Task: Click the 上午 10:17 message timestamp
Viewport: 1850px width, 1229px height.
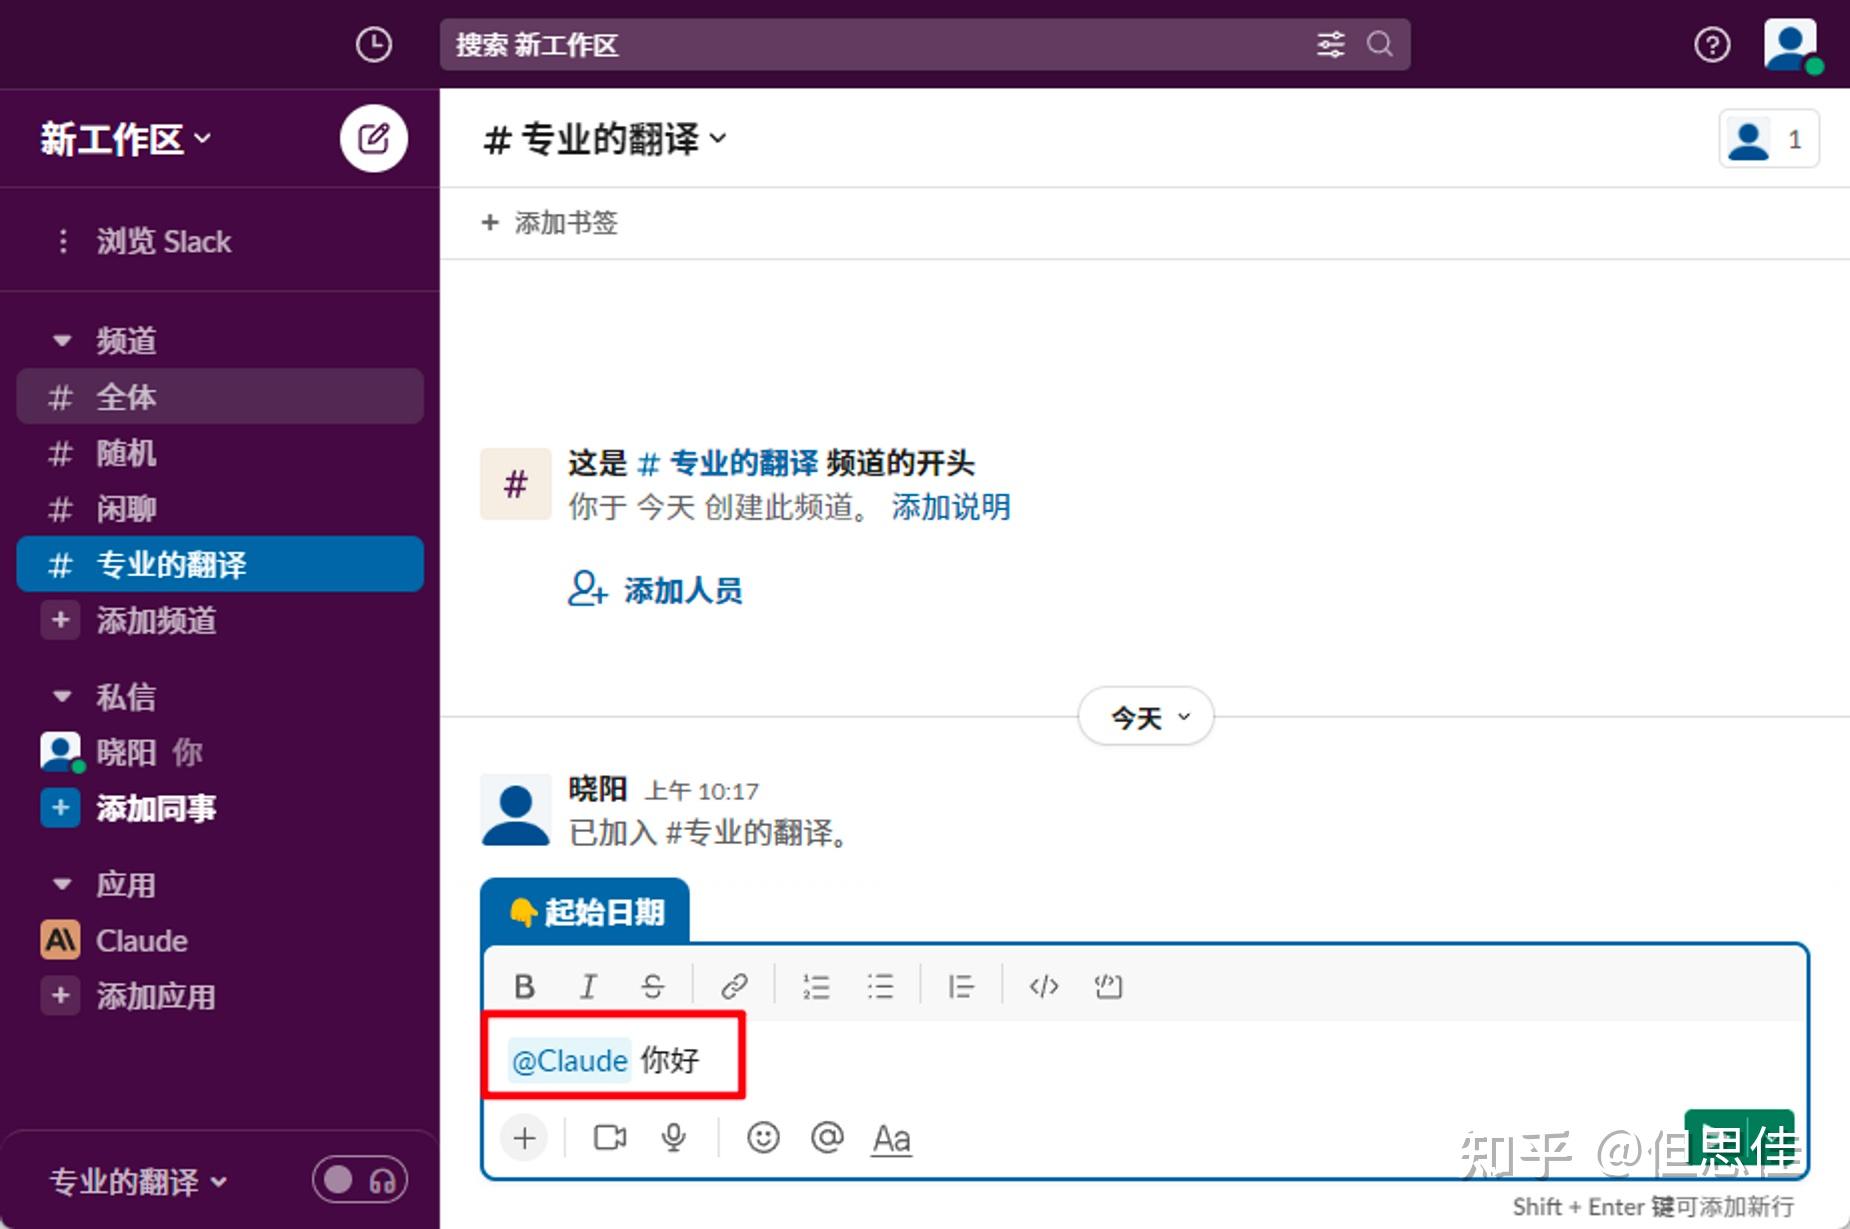Action: (x=702, y=792)
